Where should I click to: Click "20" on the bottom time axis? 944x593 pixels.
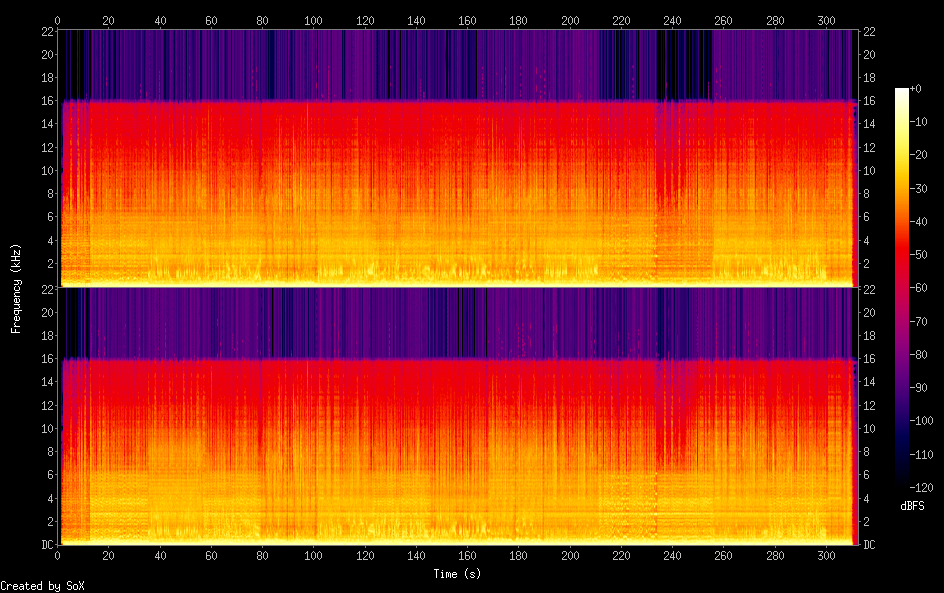[x=108, y=556]
